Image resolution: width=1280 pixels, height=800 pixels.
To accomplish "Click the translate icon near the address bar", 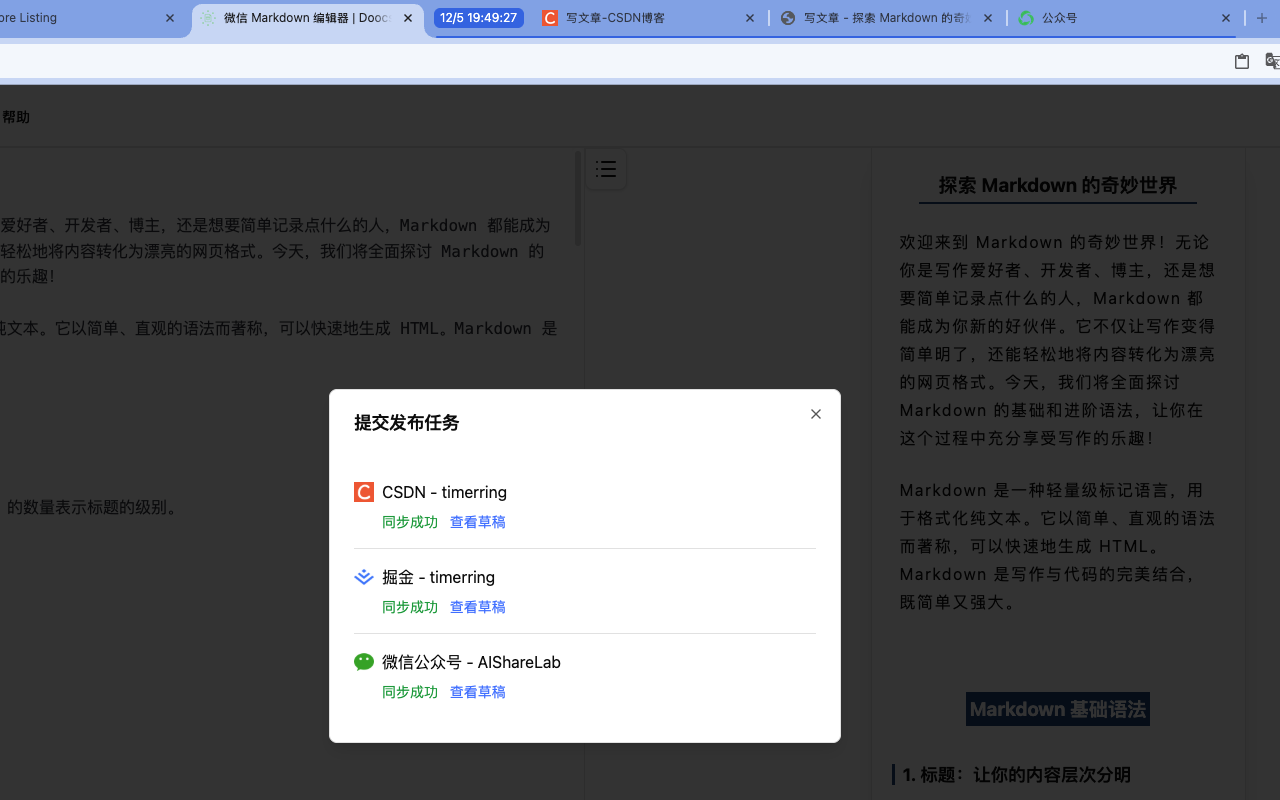I will 1272,61.
